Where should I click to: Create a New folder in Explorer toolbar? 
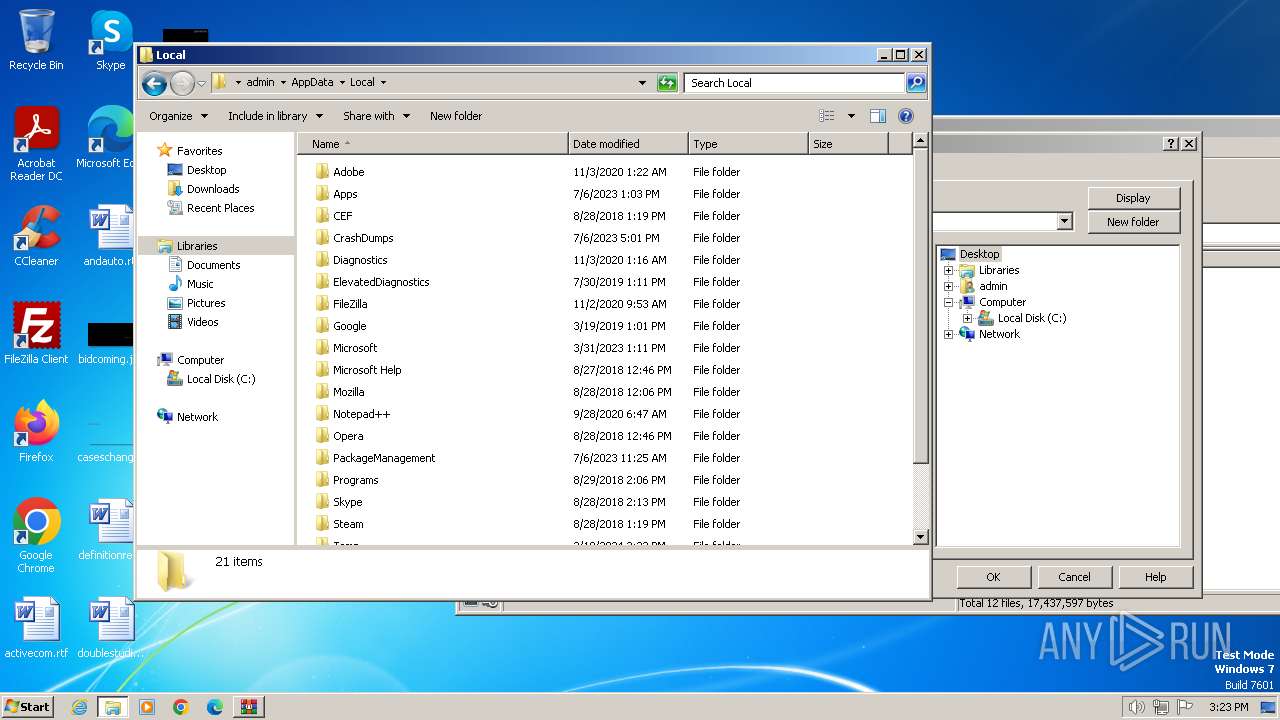(x=456, y=116)
